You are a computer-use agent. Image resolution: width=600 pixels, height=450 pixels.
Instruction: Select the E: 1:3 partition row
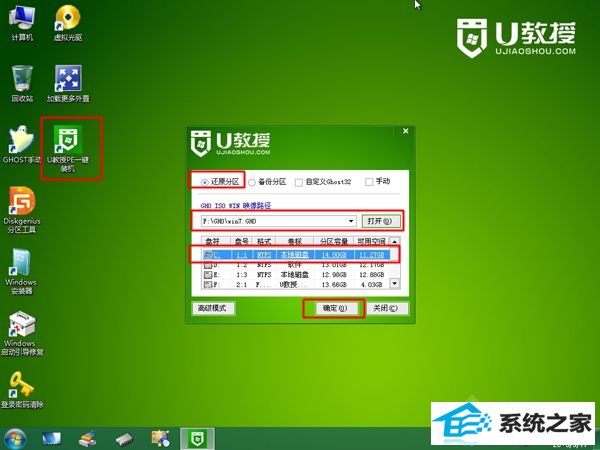pyautogui.click(x=296, y=275)
